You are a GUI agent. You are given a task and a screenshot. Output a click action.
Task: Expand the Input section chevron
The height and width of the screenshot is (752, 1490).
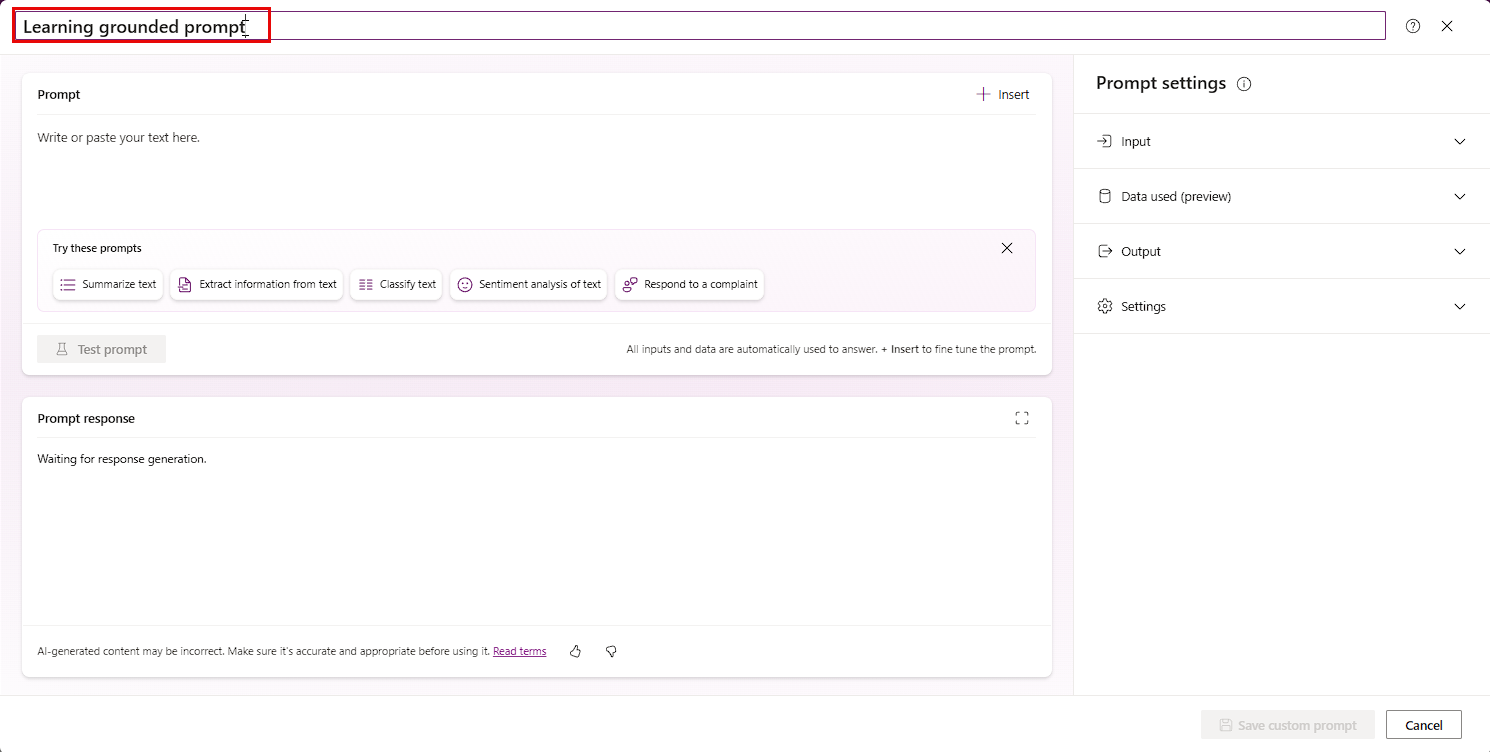(1460, 142)
